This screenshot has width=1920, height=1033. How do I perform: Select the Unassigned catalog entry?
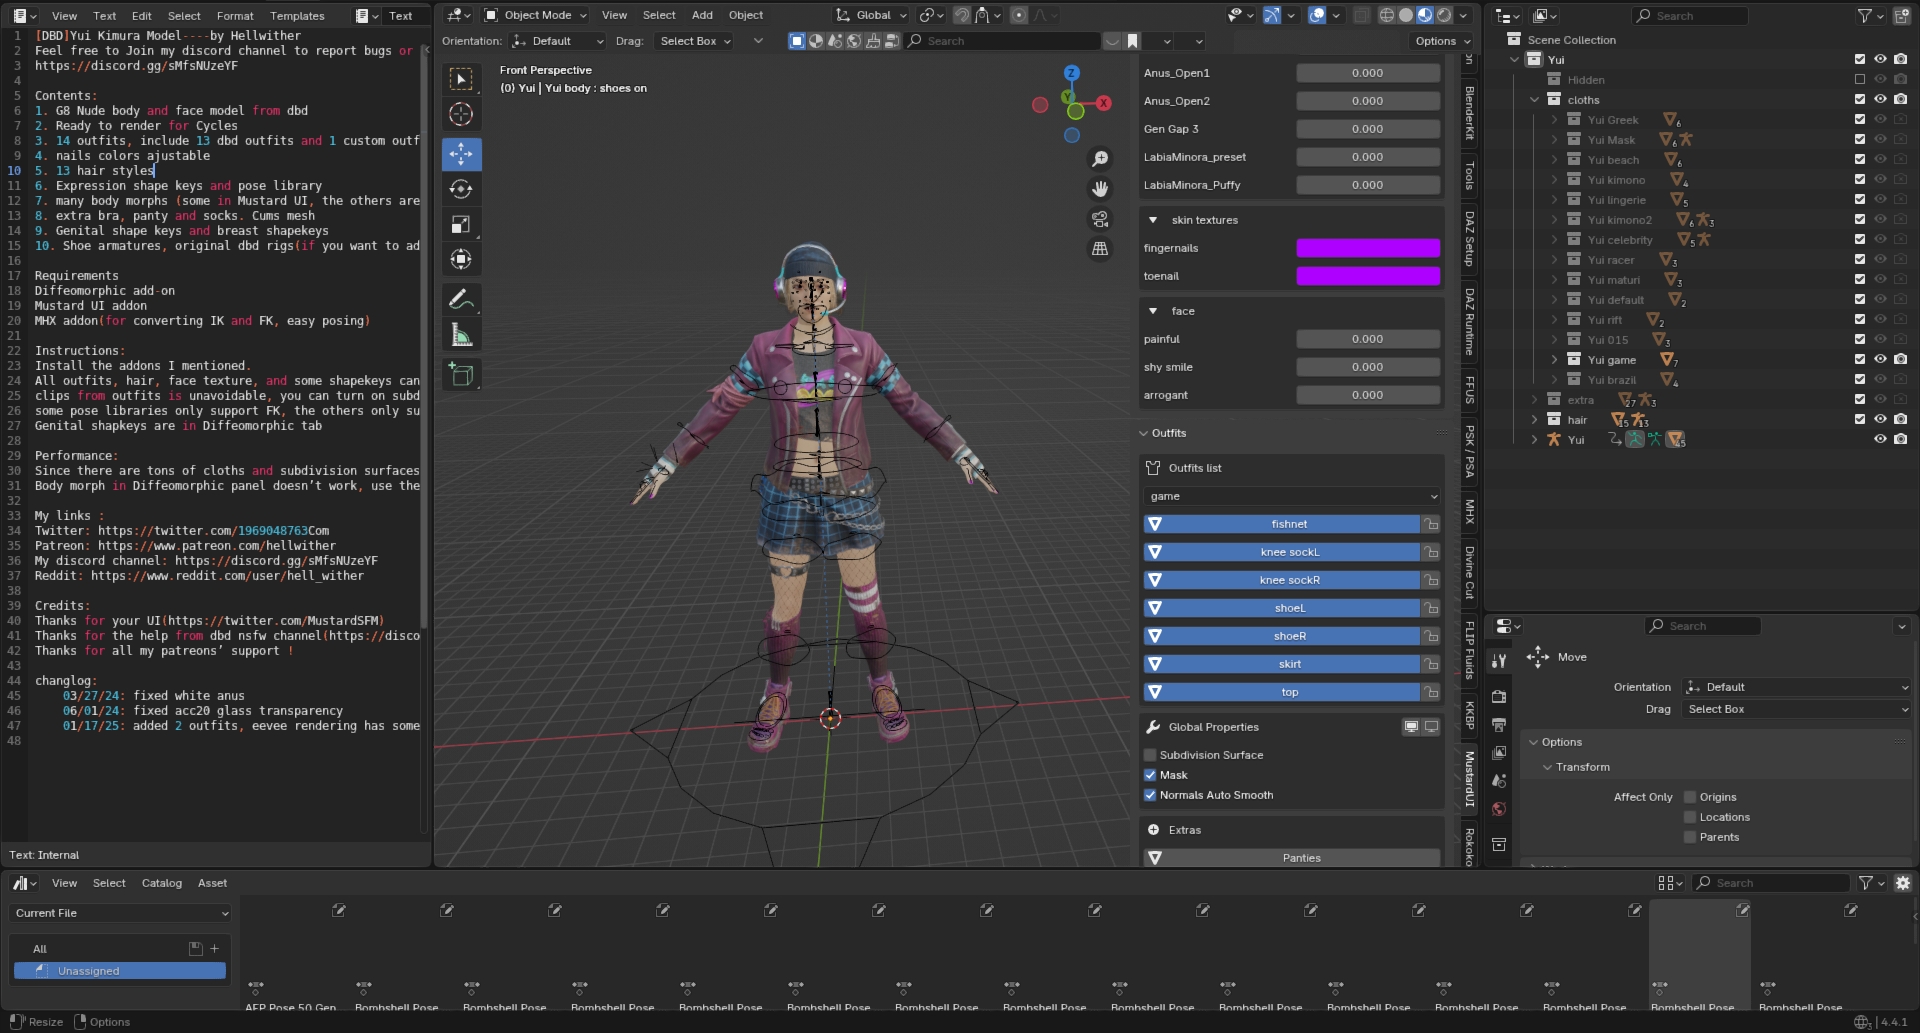click(120, 971)
